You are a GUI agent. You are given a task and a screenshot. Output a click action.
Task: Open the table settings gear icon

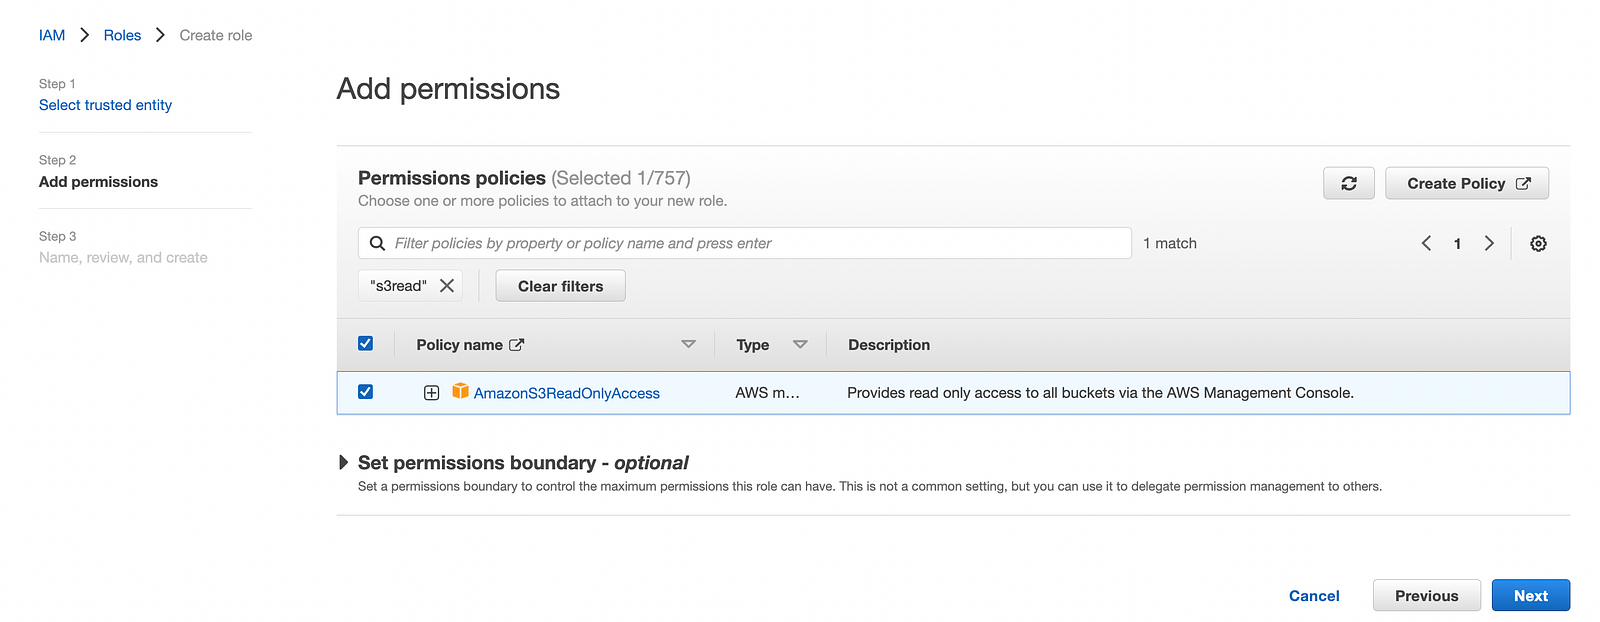[1538, 243]
